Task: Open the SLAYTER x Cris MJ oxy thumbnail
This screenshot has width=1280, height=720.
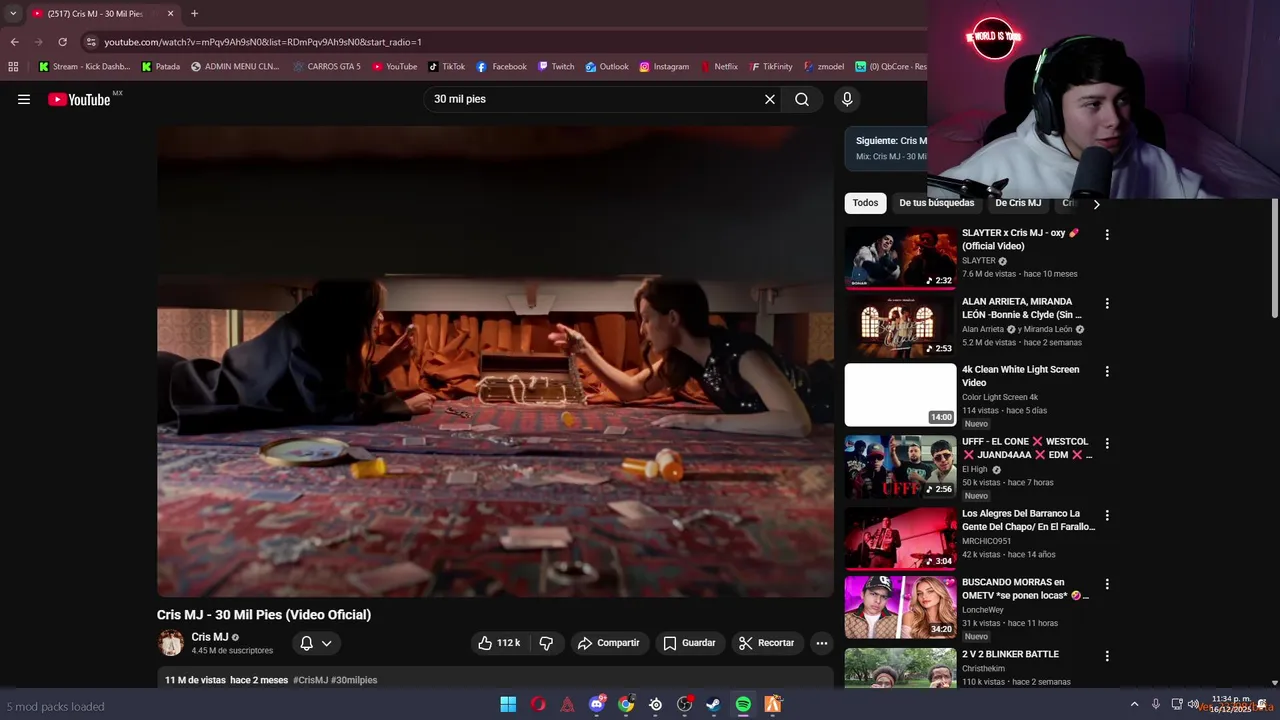Action: (900, 257)
